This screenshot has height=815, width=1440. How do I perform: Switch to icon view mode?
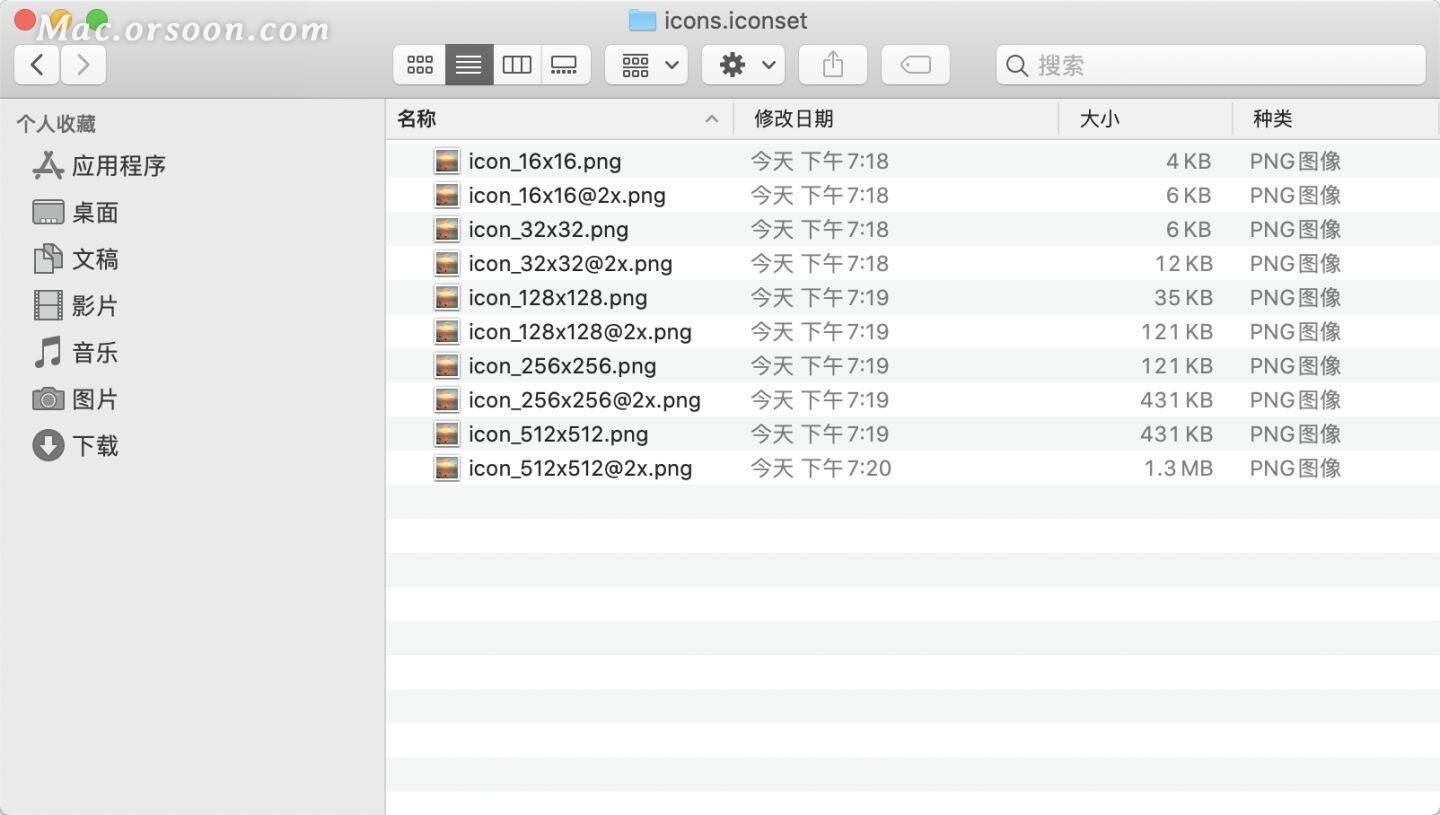coord(419,64)
